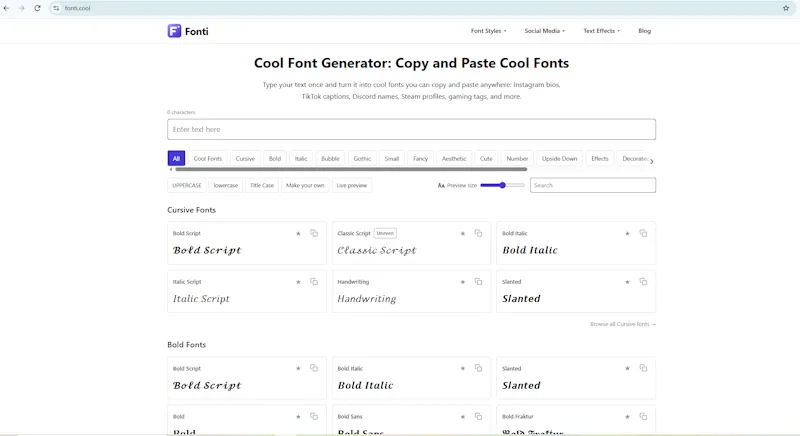This screenshot has height=436, width=800.
Task: Copy Slanted in Cursive Fonts
Action: (x=643, y=281)
